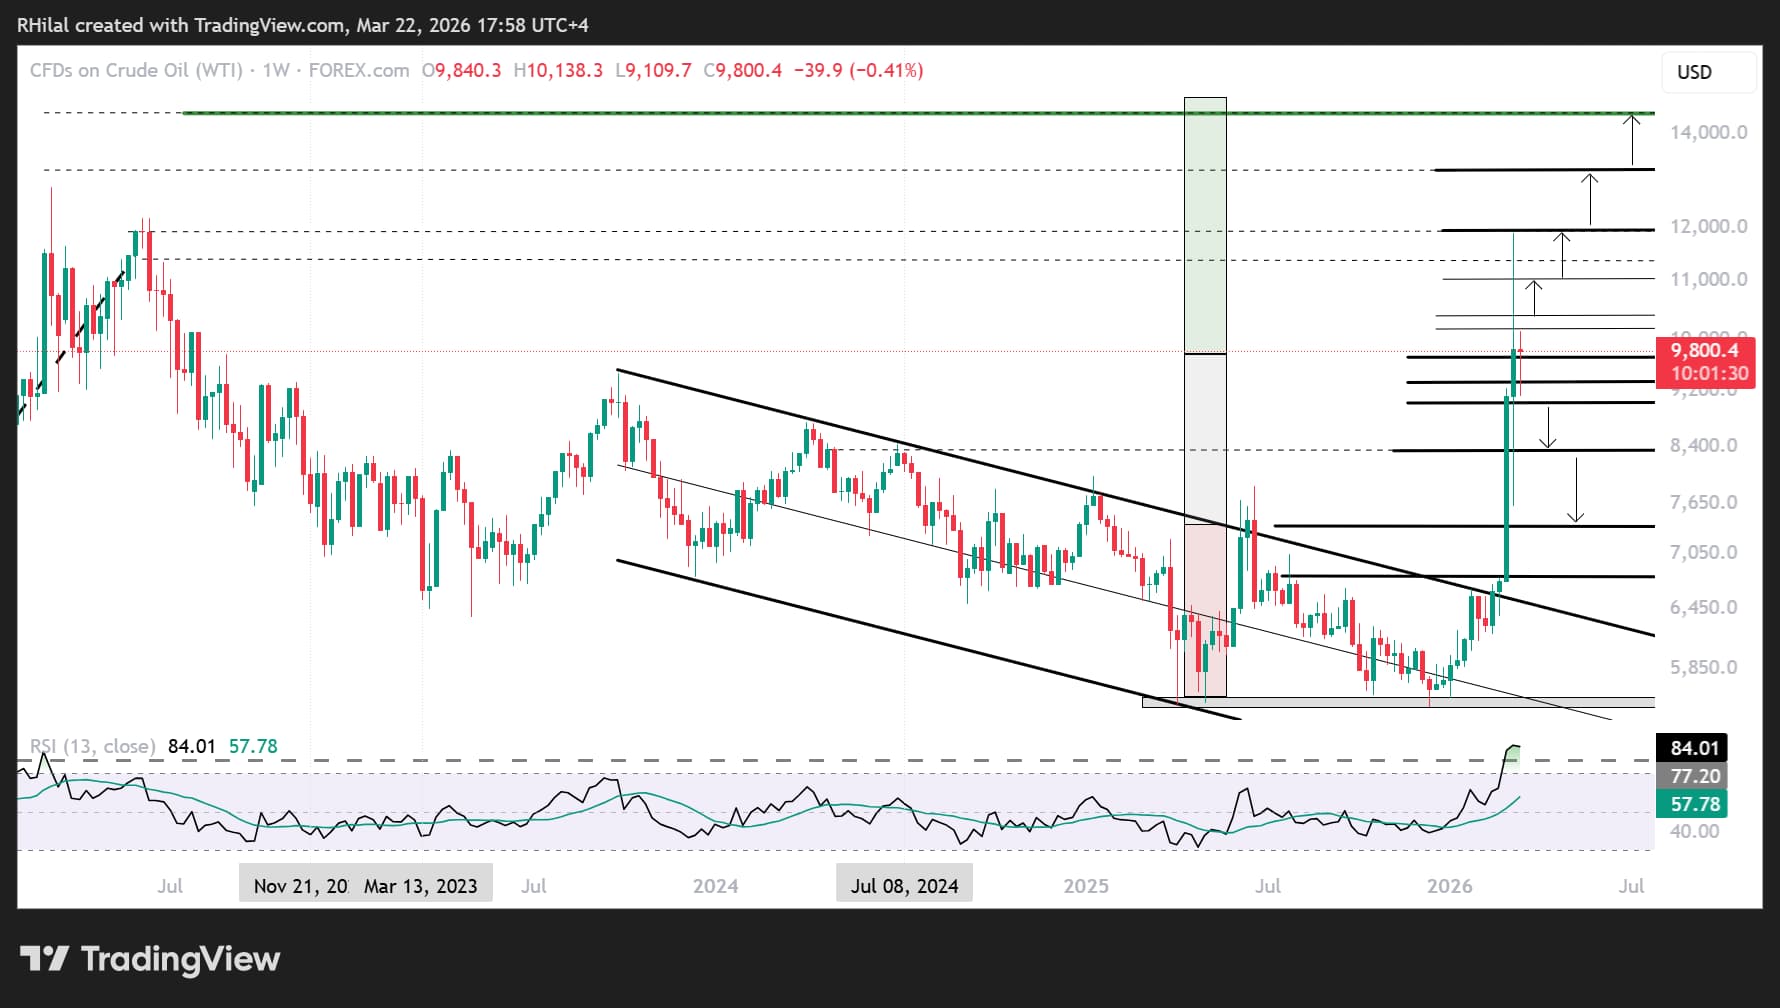Click the RSI axis label 40.00
The image size is (1780, 1008).
pos(1695,831)
